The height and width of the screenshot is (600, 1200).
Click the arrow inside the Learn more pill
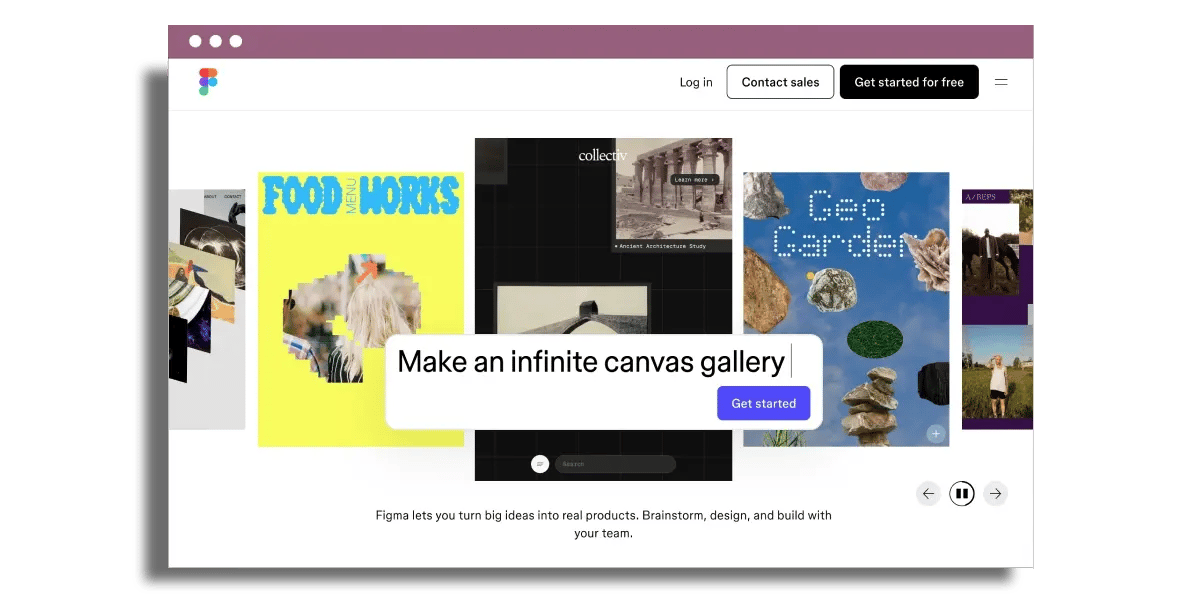coord(713,179)
